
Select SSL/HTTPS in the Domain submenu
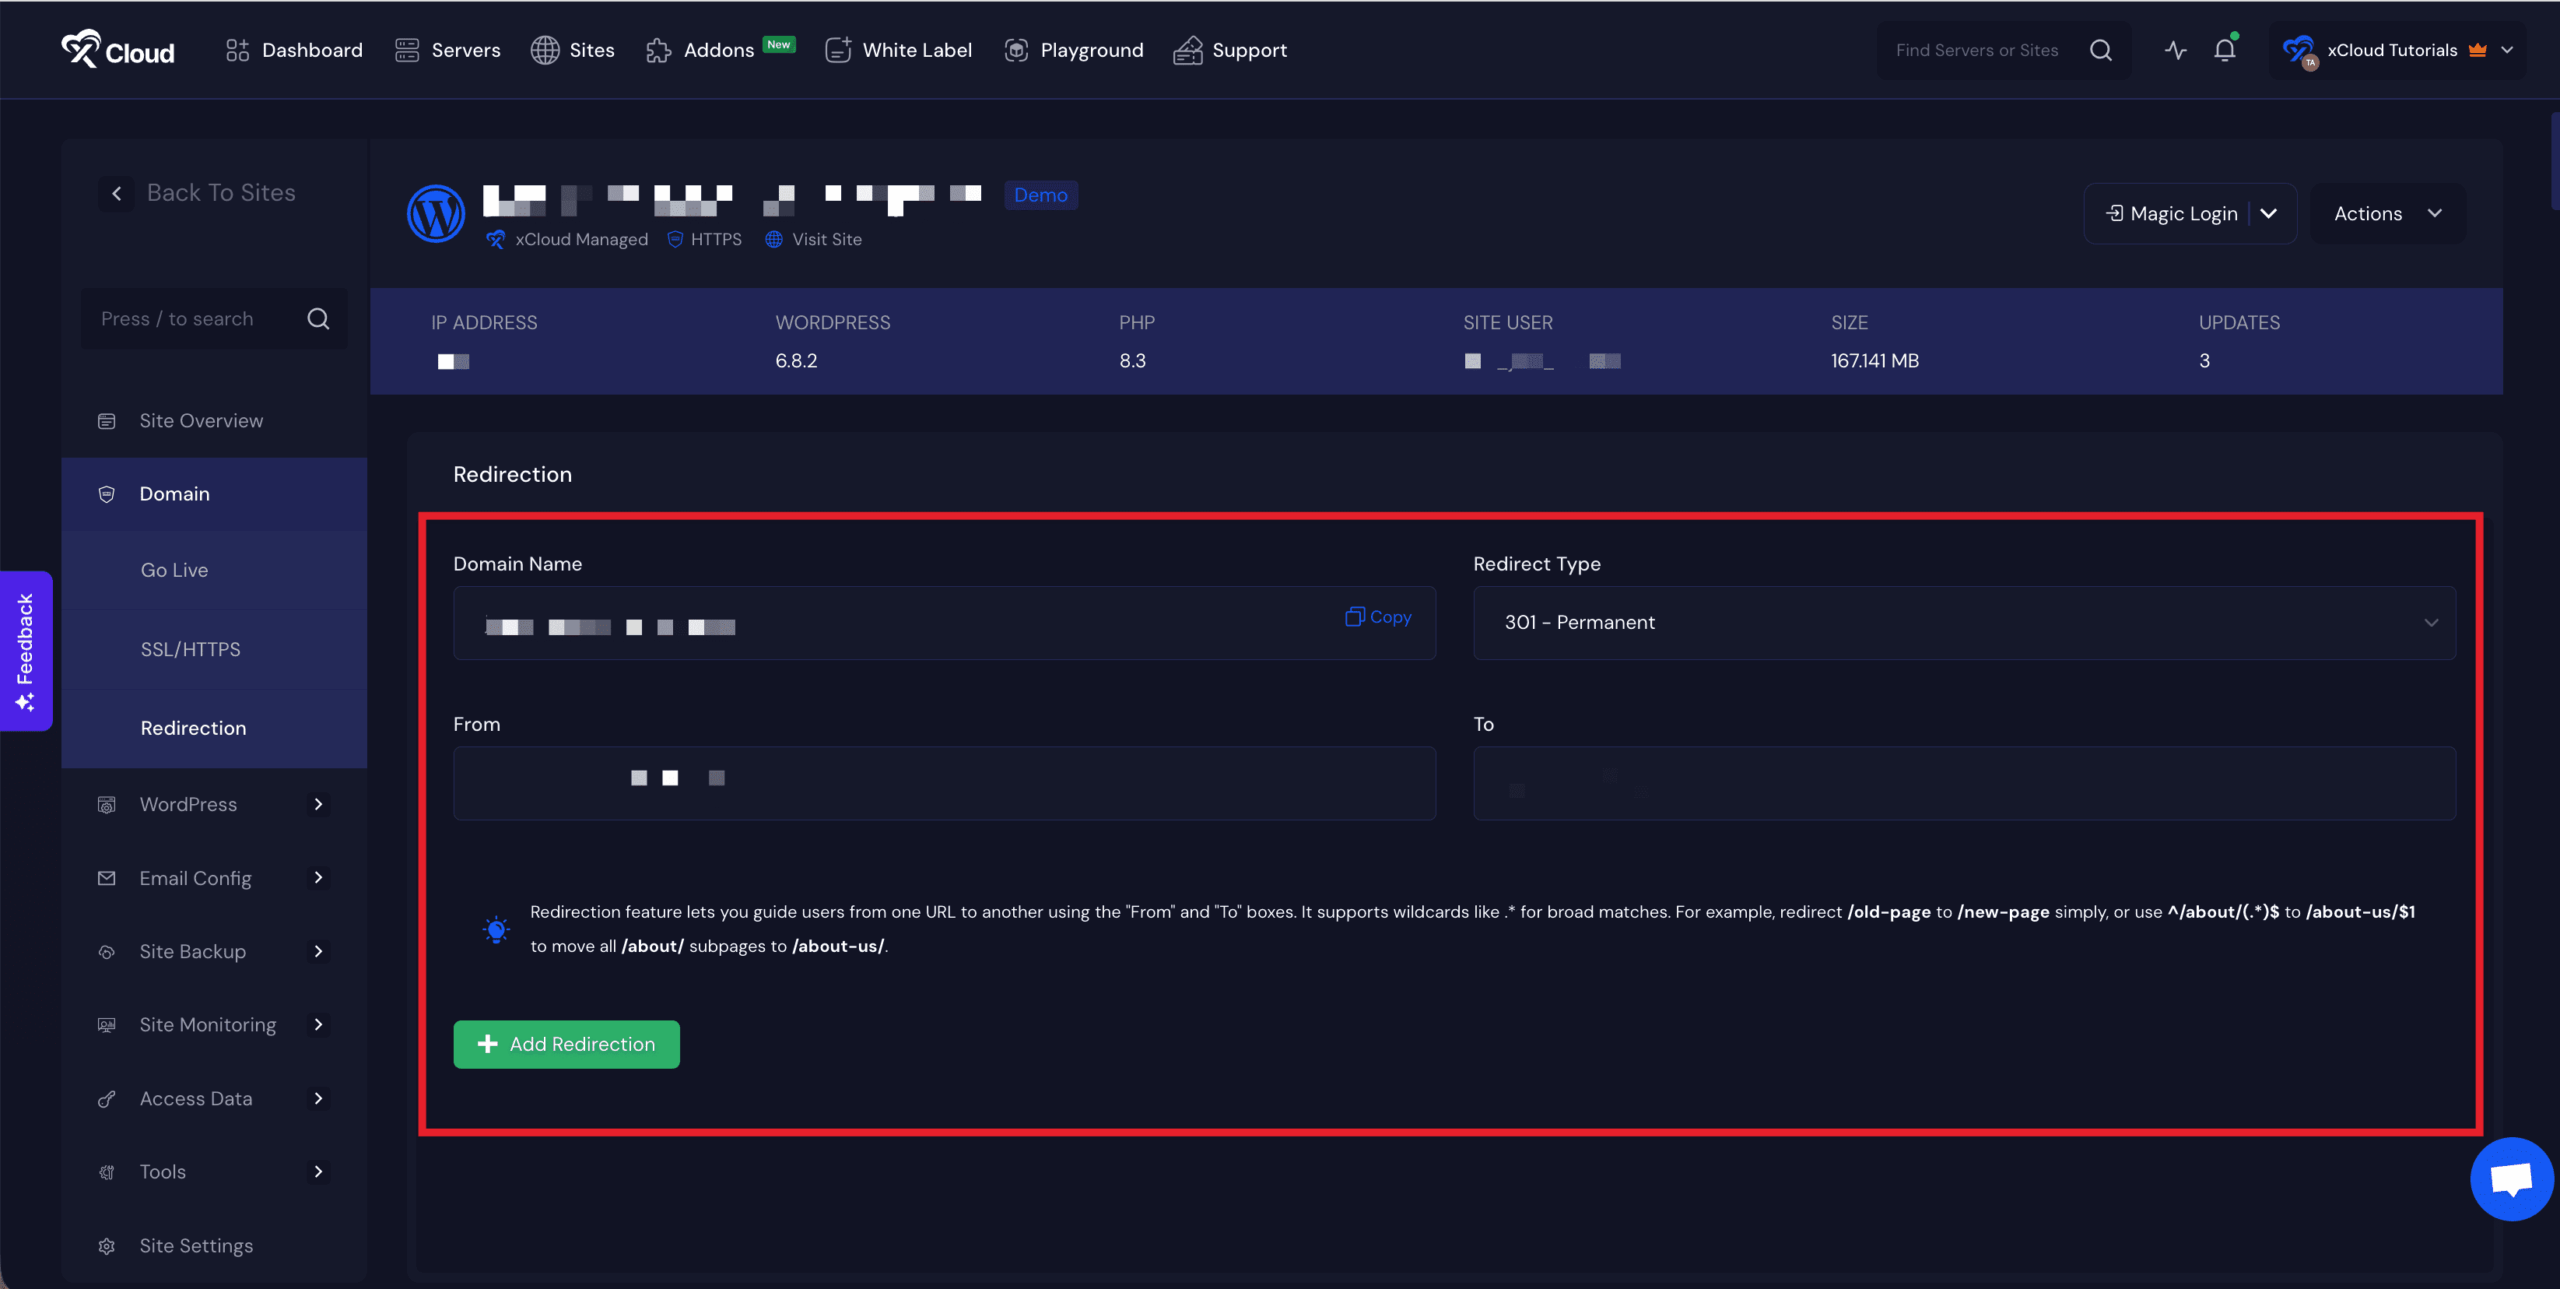pyautogui.click(x=190, y=649)
